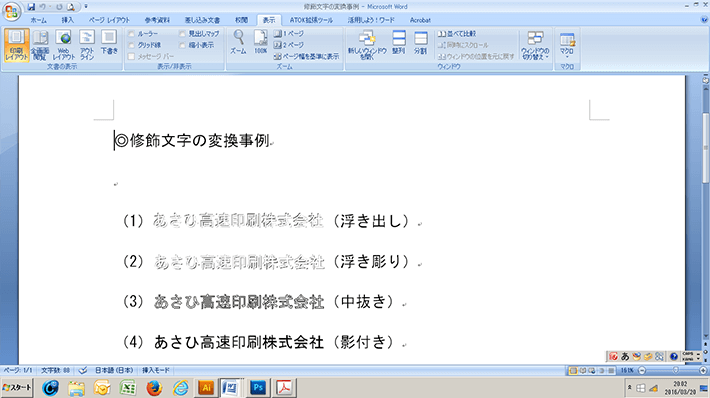The image size is (710, 398).
Task: Click zoom in plus button
Action: pos(703,370)
